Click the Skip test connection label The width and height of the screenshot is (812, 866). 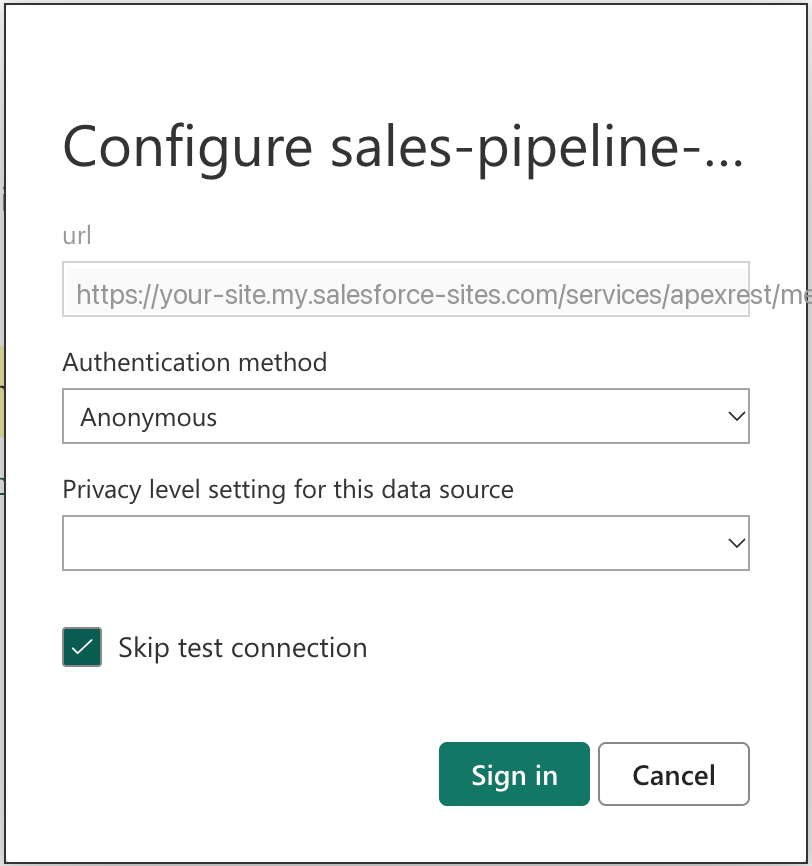coord(242,647)
